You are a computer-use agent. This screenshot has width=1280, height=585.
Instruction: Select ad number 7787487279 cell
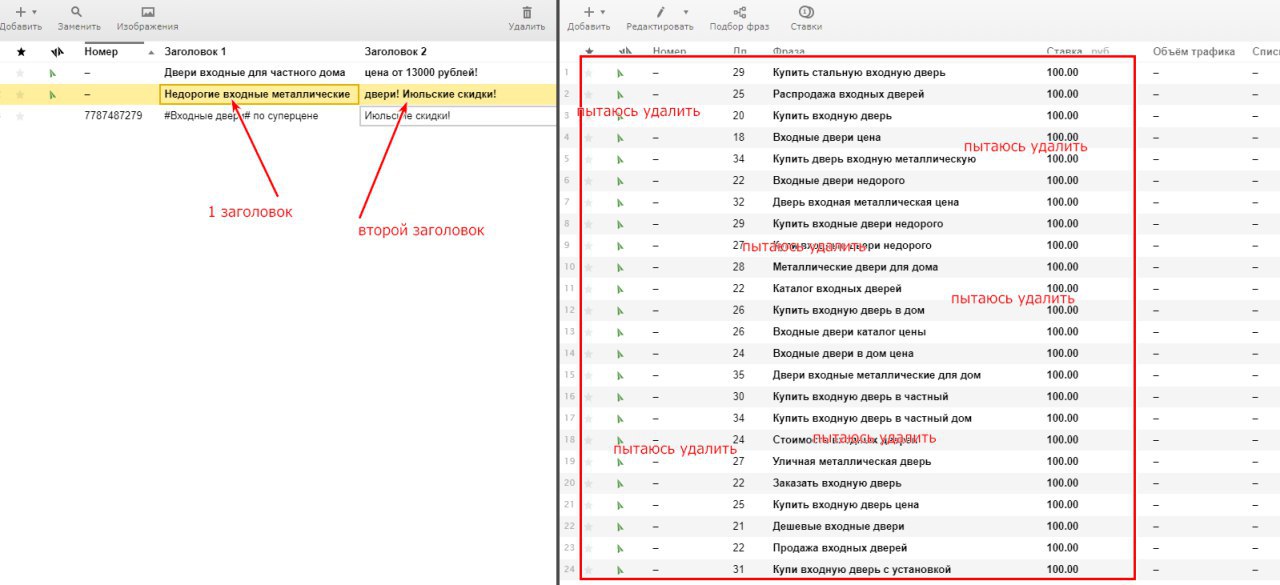coord(113,116)
